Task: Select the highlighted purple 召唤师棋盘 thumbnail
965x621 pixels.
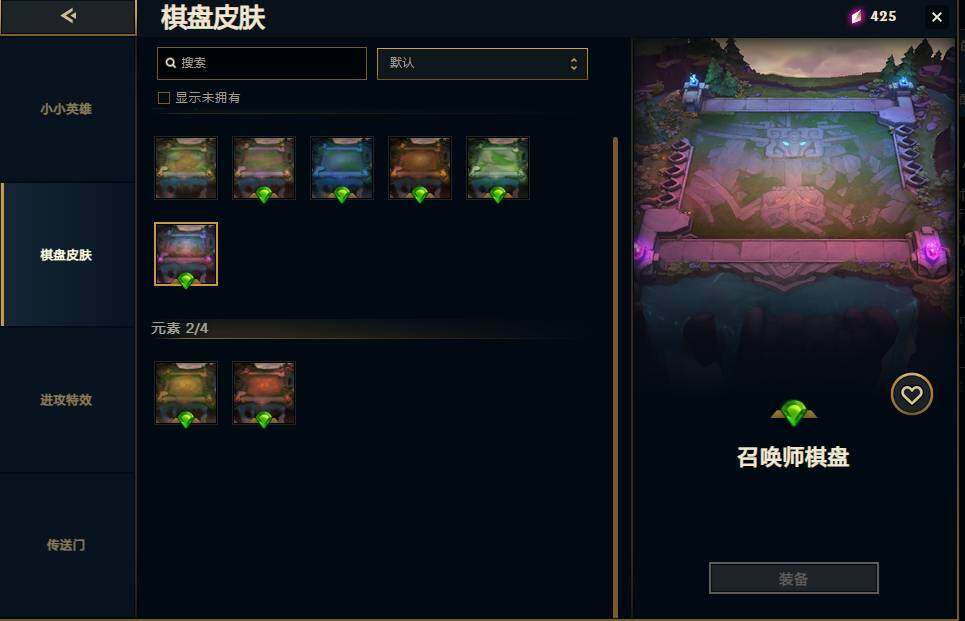Action: click(186, 254)
